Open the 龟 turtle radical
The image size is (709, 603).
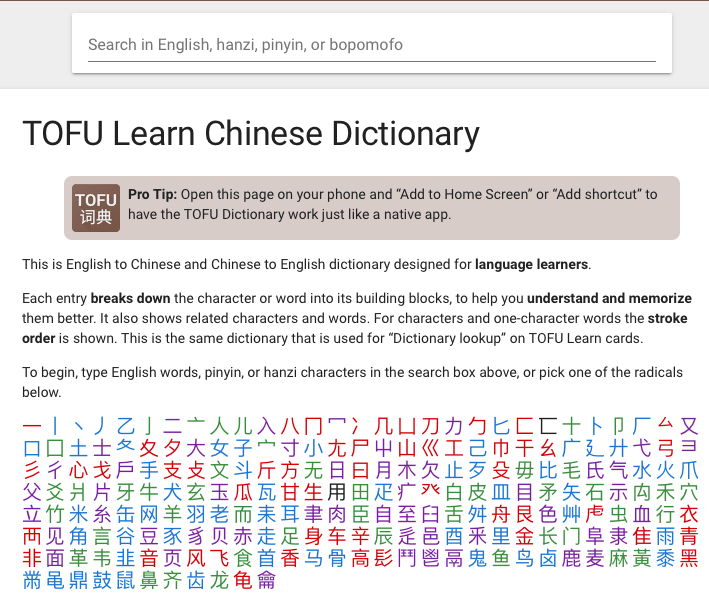tap(243, 580)
